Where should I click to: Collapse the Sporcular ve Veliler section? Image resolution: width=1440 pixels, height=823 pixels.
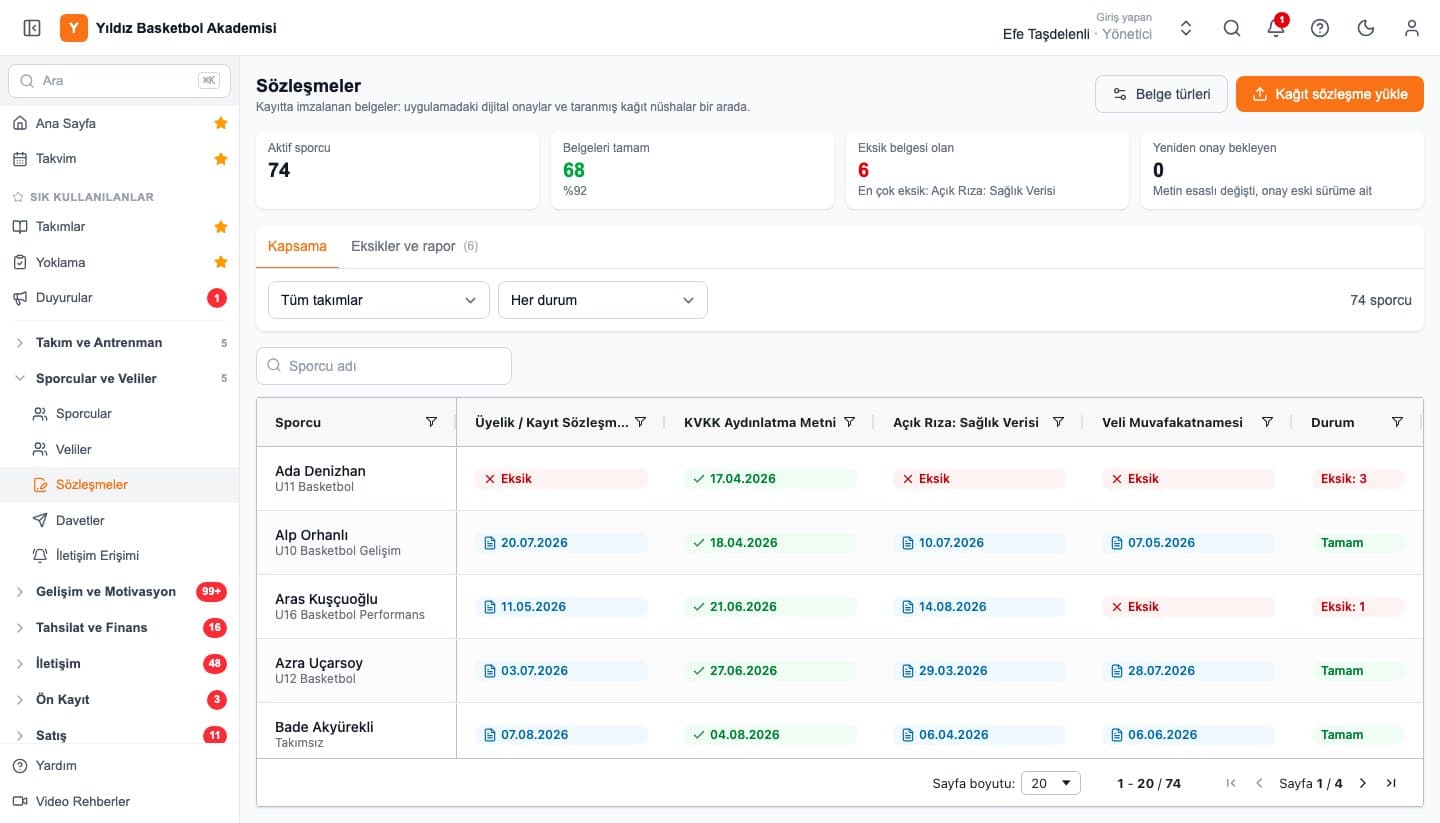[119, 378]
